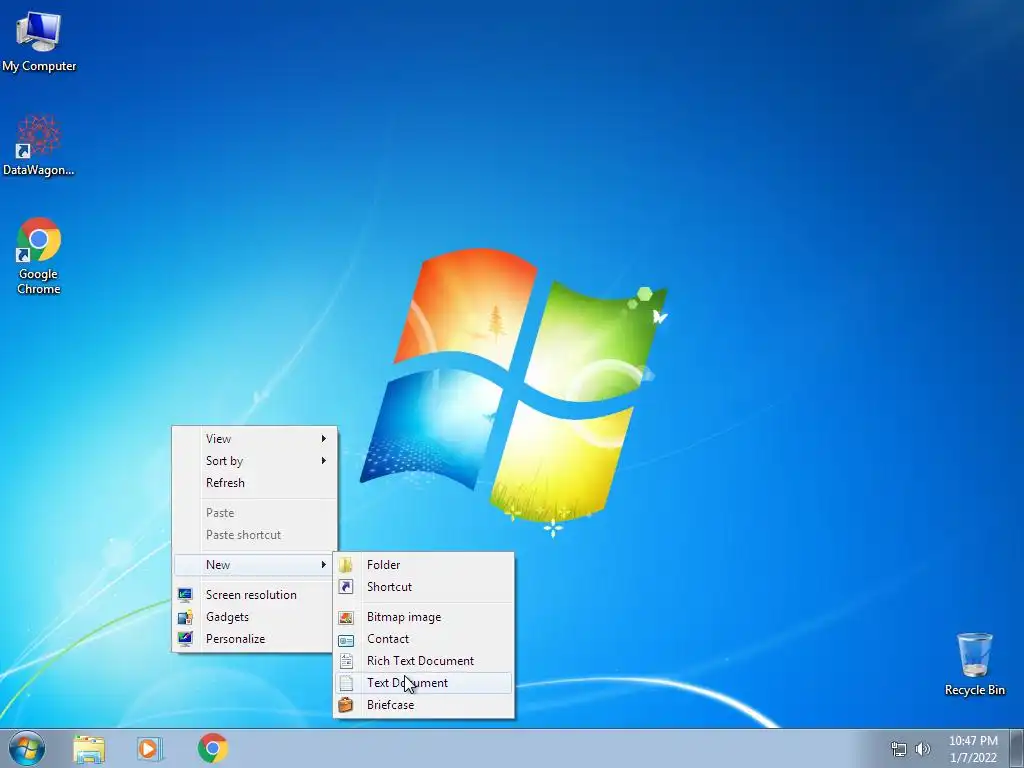This screenshot has width=1024, height=768.
Task: Create a new Shortcut
Action: (x=424, y=587)
